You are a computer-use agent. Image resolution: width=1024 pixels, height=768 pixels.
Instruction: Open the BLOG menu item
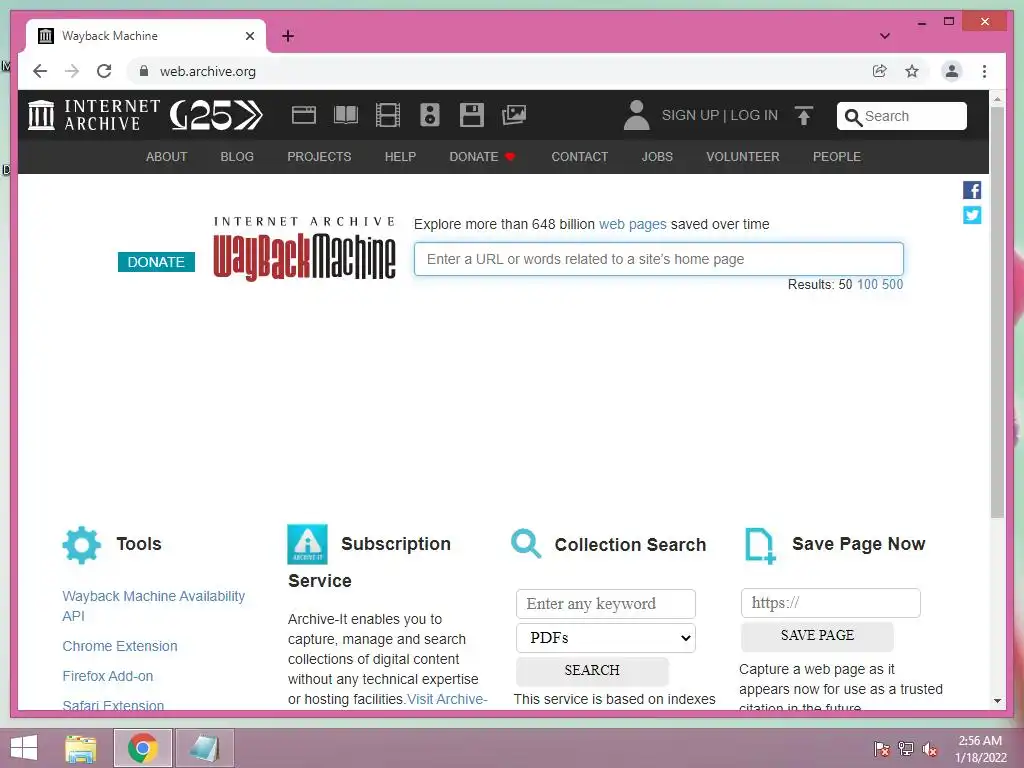[x=237, y=157]
